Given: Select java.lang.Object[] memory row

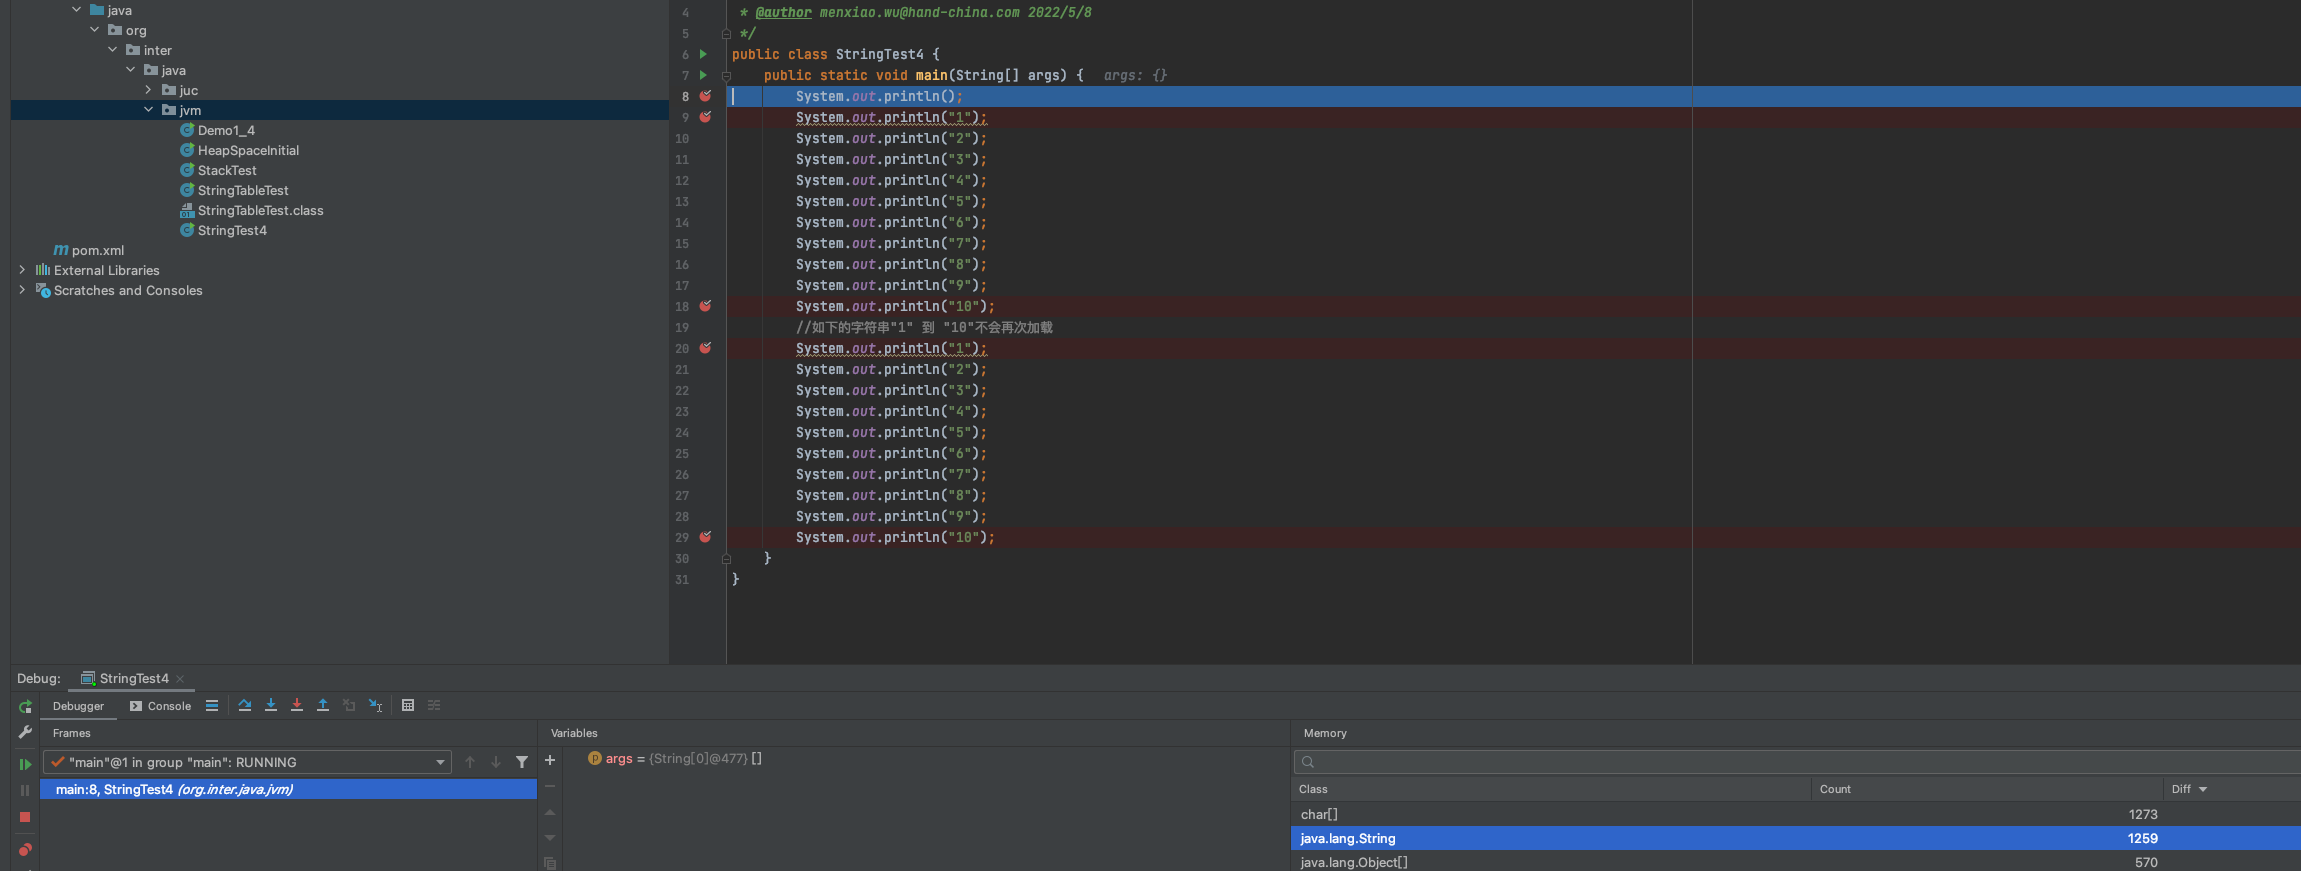Looking at the screenshot, I should (1796, 862).
